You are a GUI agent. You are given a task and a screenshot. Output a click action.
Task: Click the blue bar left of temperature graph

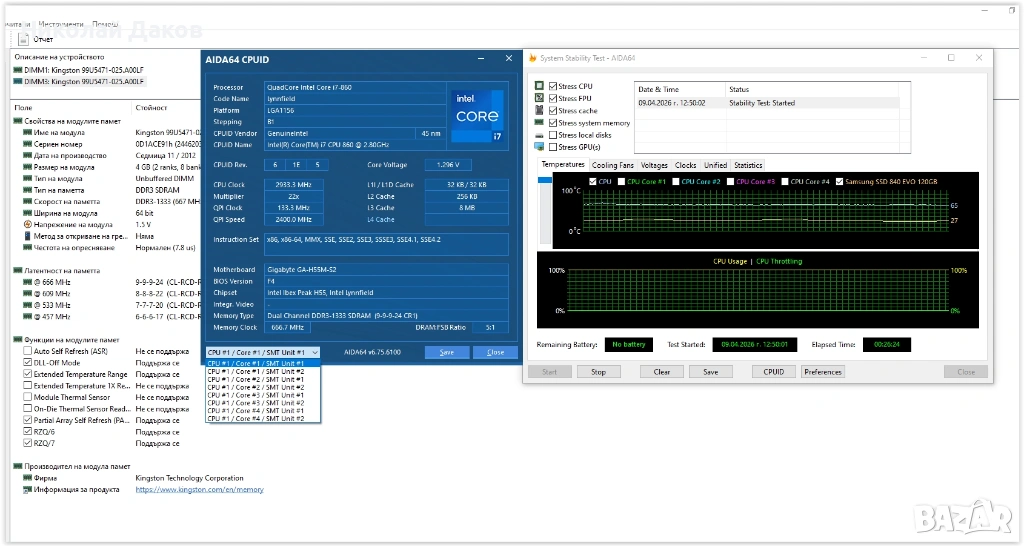pos(545,180)
